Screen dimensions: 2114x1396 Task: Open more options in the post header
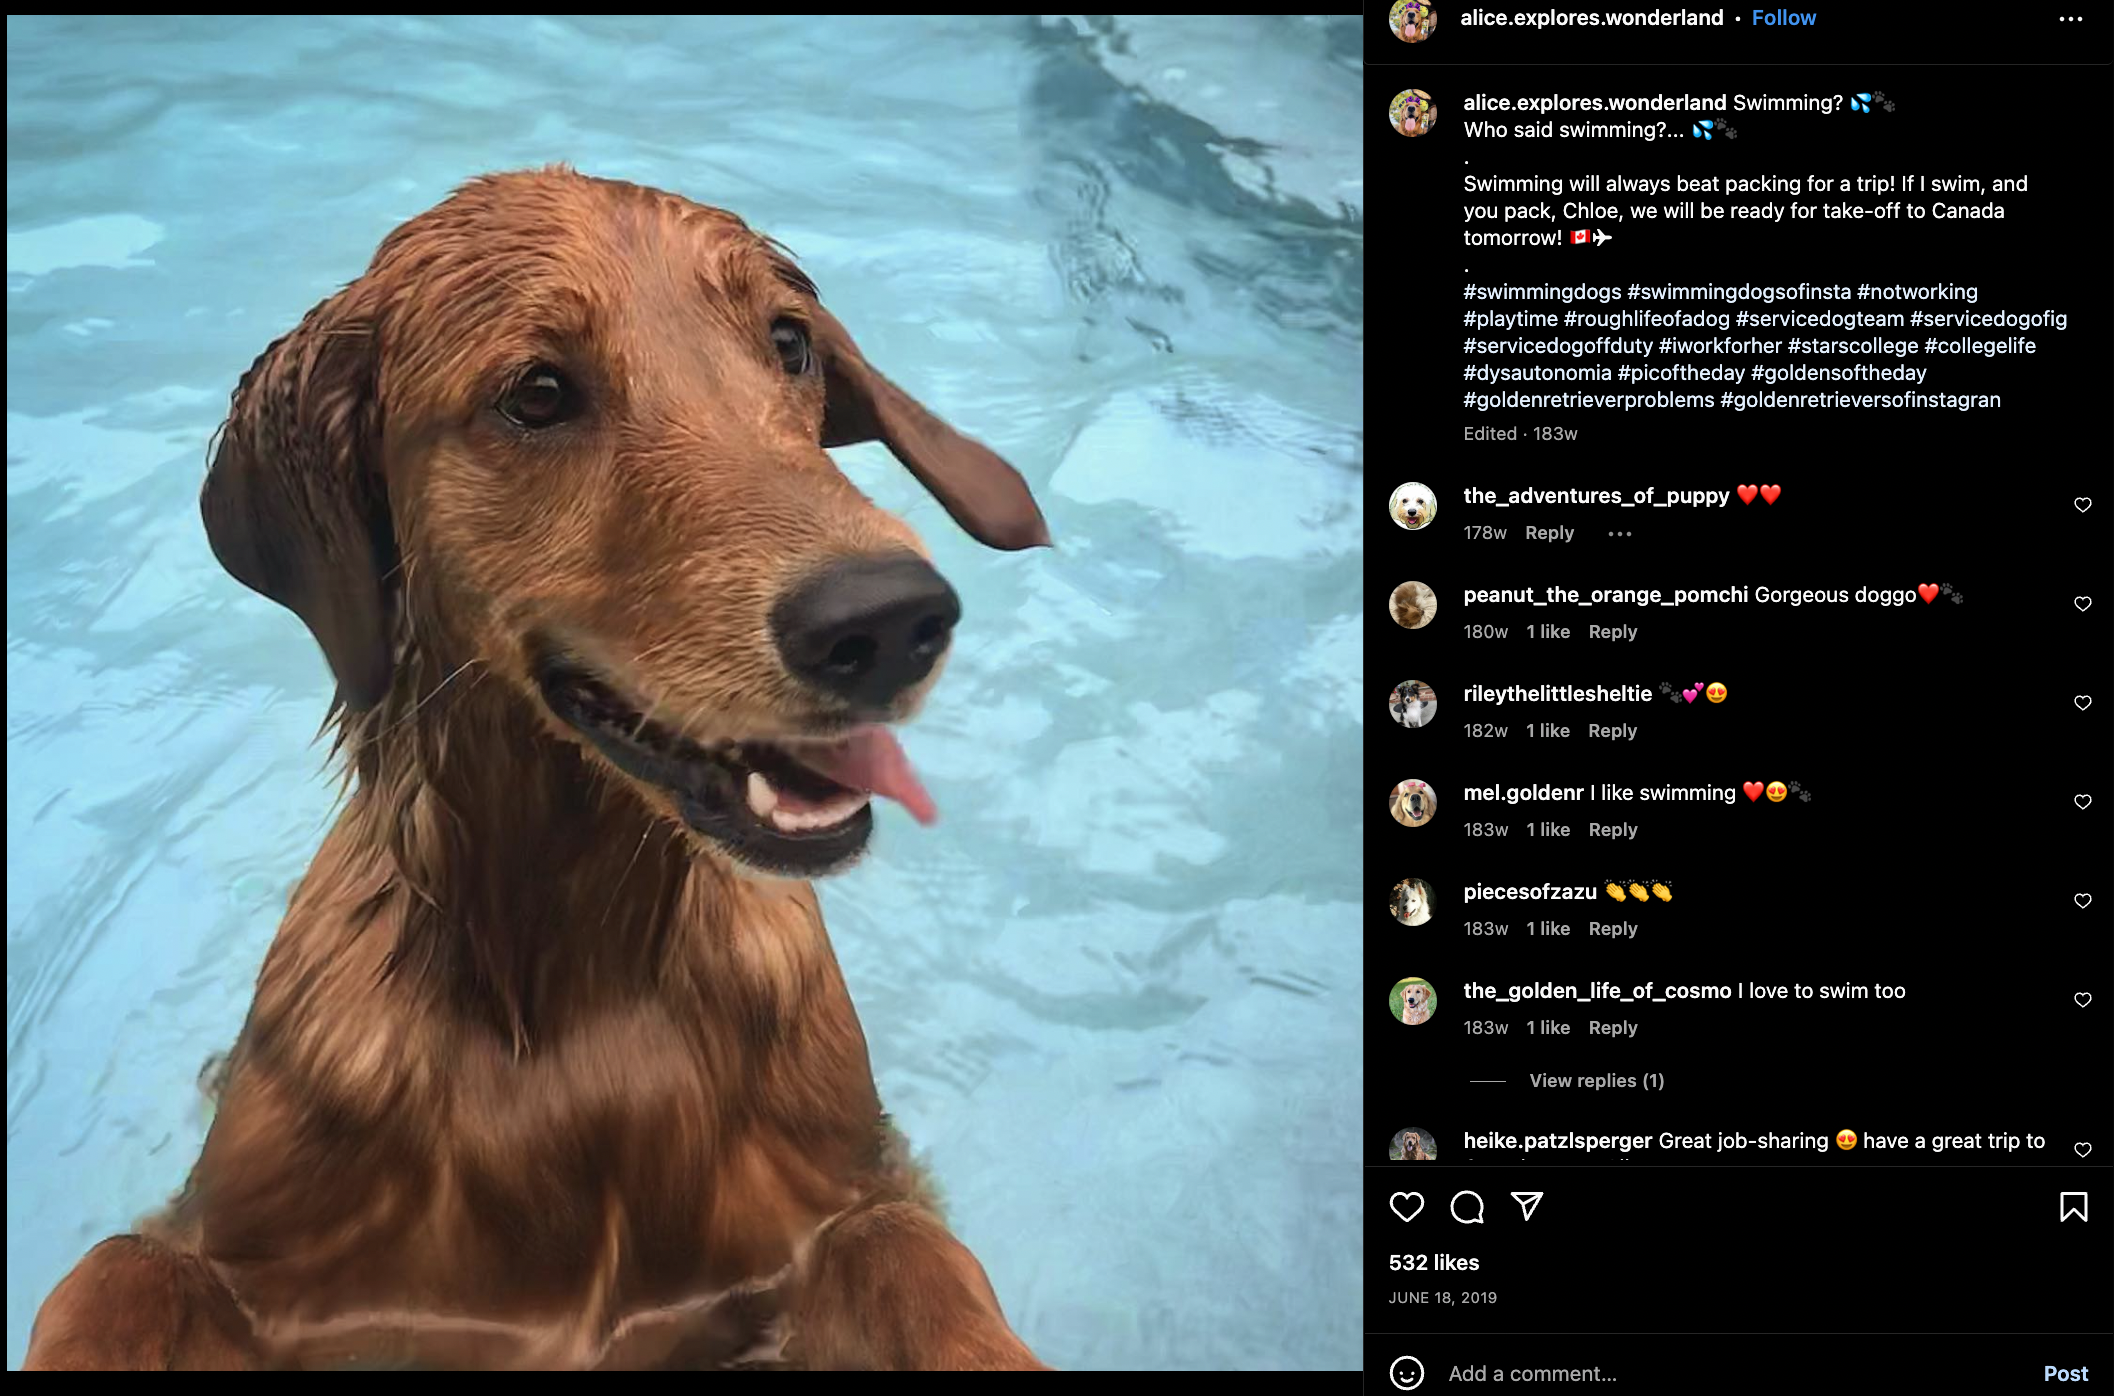pyautogui.click(x=2070, y=19)
